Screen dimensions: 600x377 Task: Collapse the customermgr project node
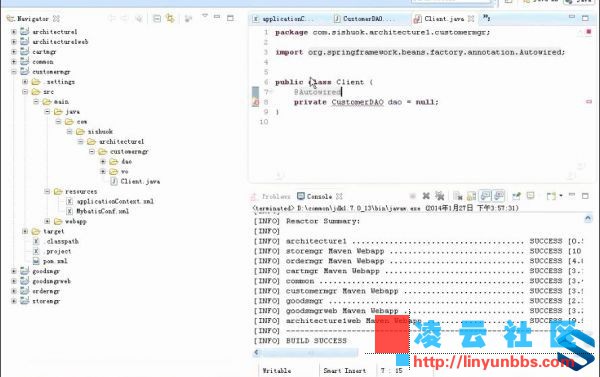pos(14,72)
